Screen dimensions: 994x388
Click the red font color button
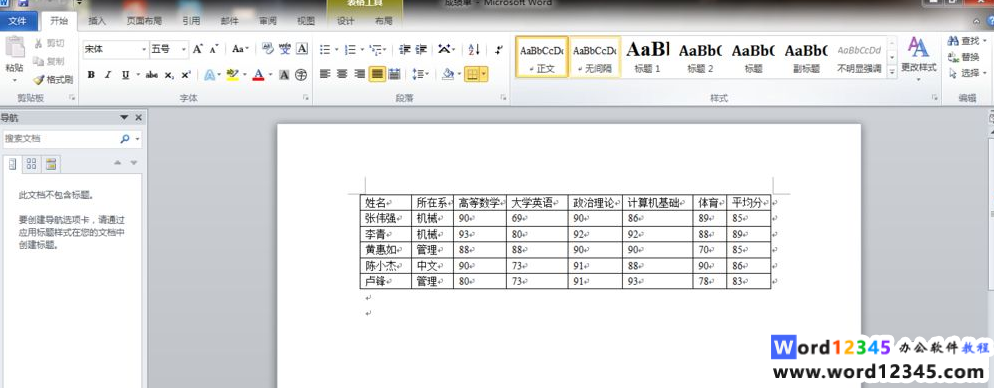tap(258, 75)
